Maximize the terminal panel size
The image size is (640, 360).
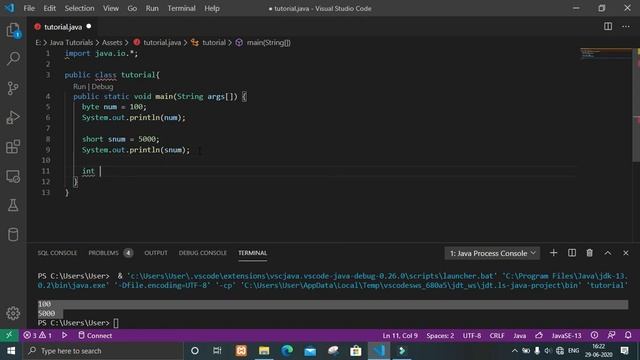[608, 253]
